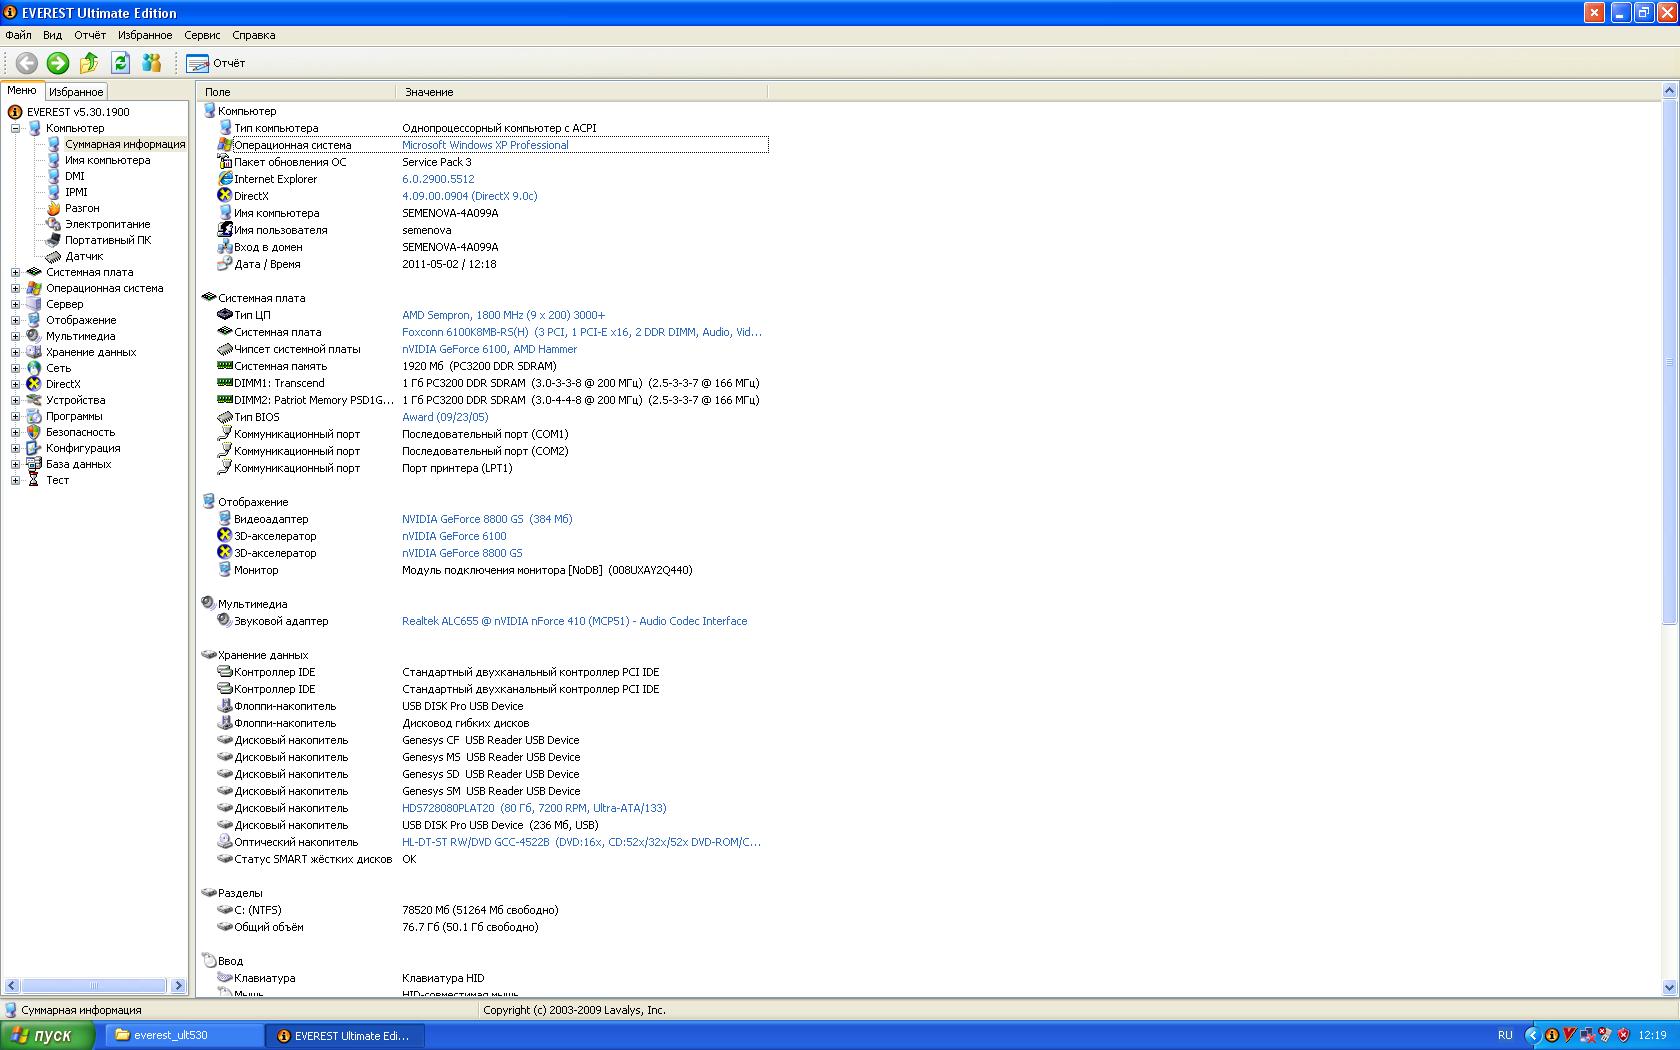The image size is (1680, 1050).
Task: Expand the Хранение данных tree node
Action: 15,352
